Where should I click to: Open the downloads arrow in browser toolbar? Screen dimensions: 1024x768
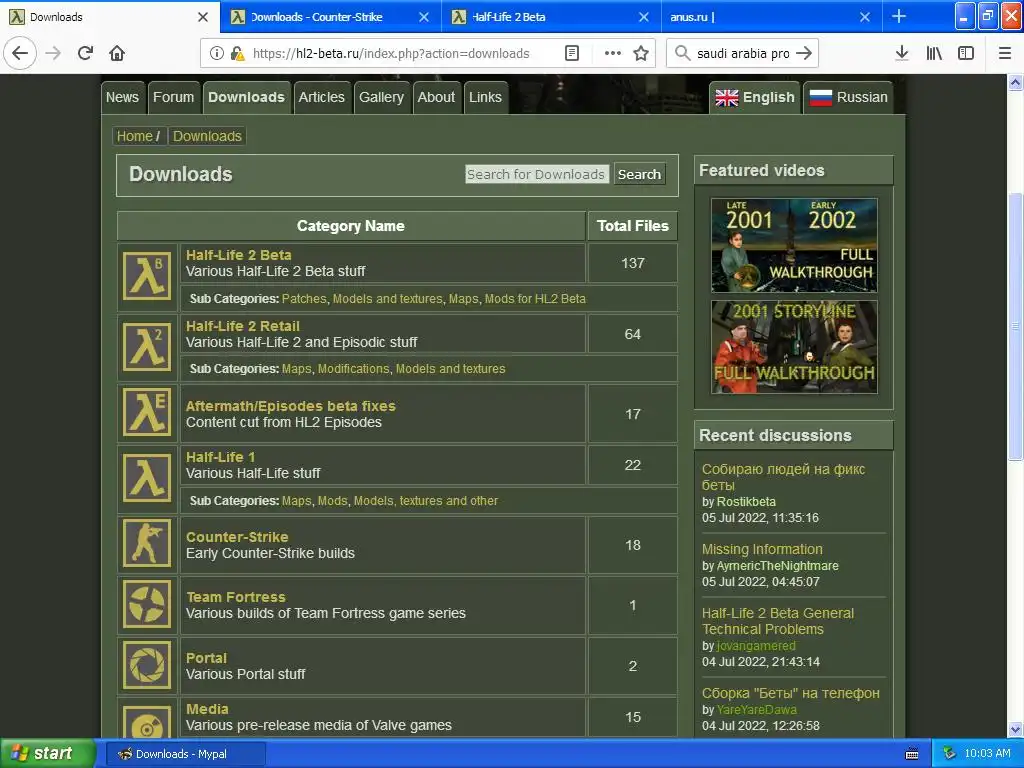pos(902,53)
